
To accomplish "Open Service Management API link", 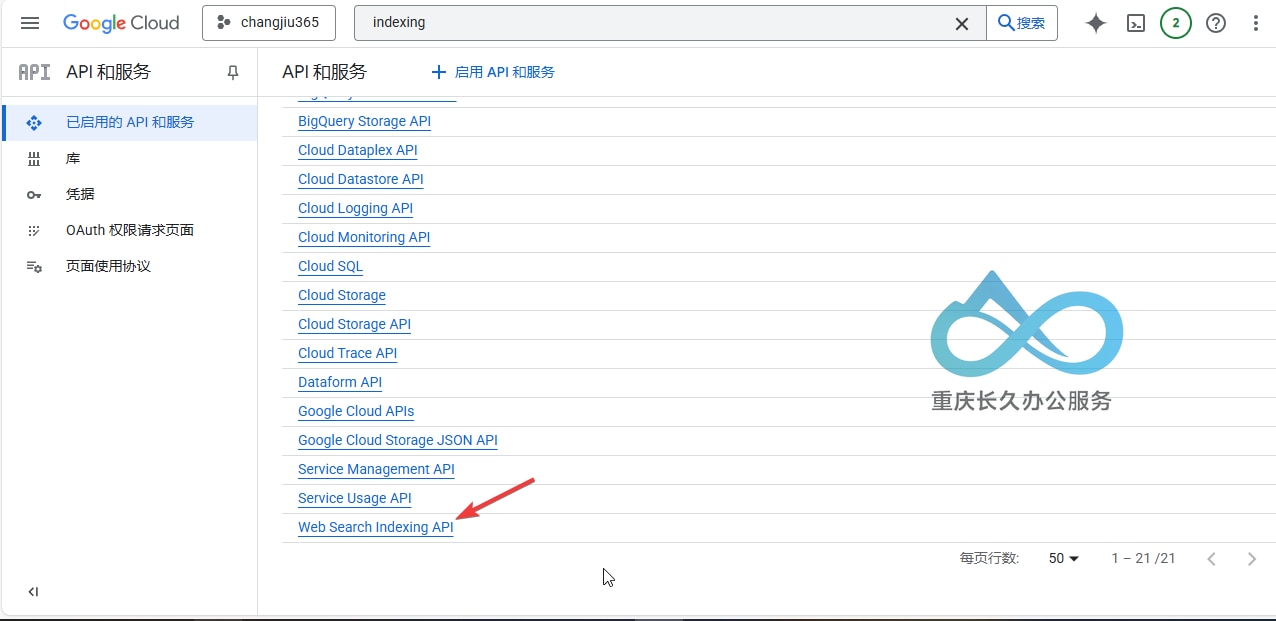I will 376,469.
